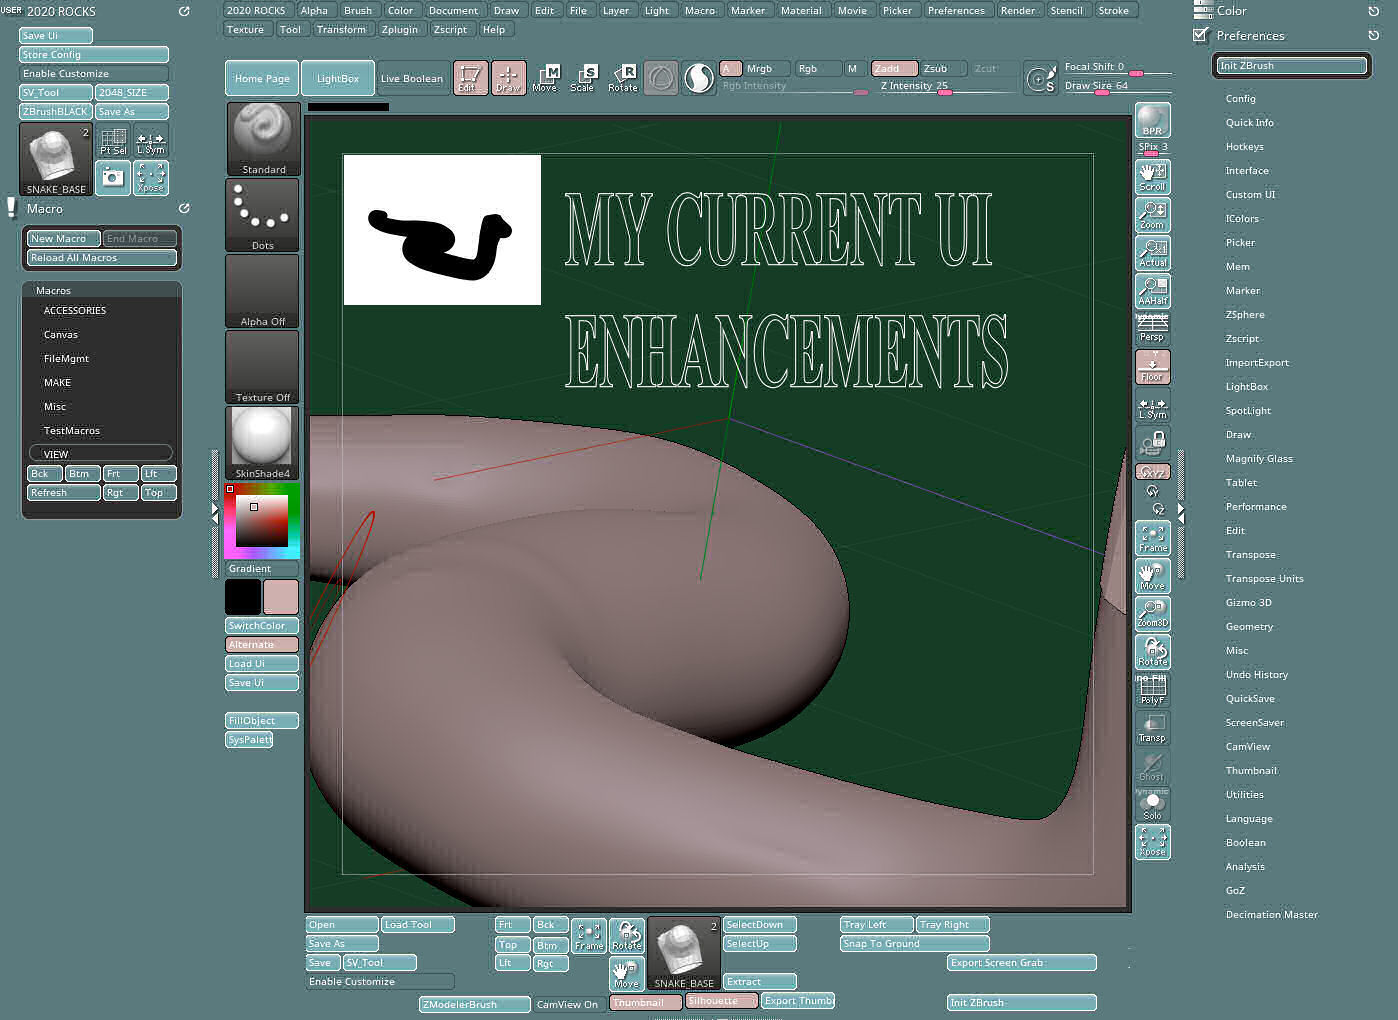Toggle the PolyF polyframe icon
This screenshot has height=1020, width=1398.
click(1152, 689)
